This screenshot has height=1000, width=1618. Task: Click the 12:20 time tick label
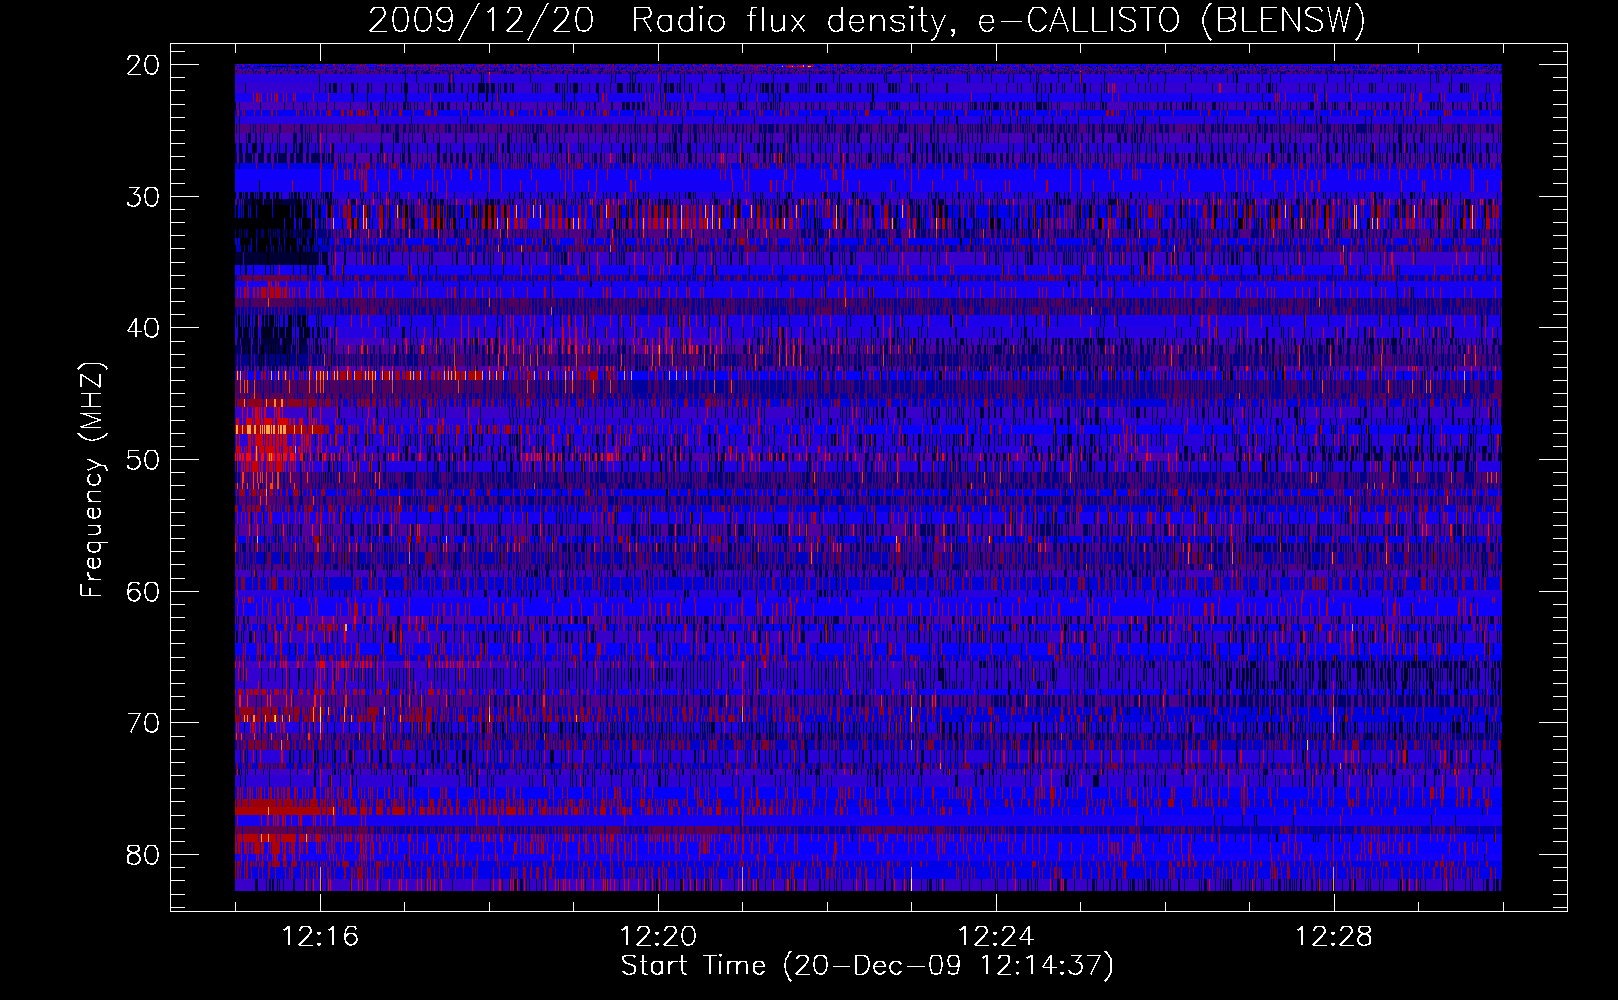point(658,937)
